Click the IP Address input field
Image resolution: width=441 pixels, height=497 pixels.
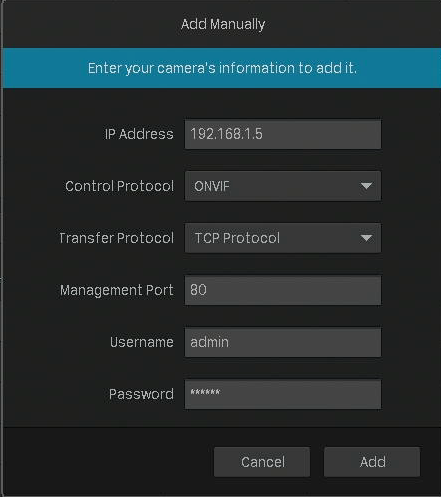click(x=283, y=134)
